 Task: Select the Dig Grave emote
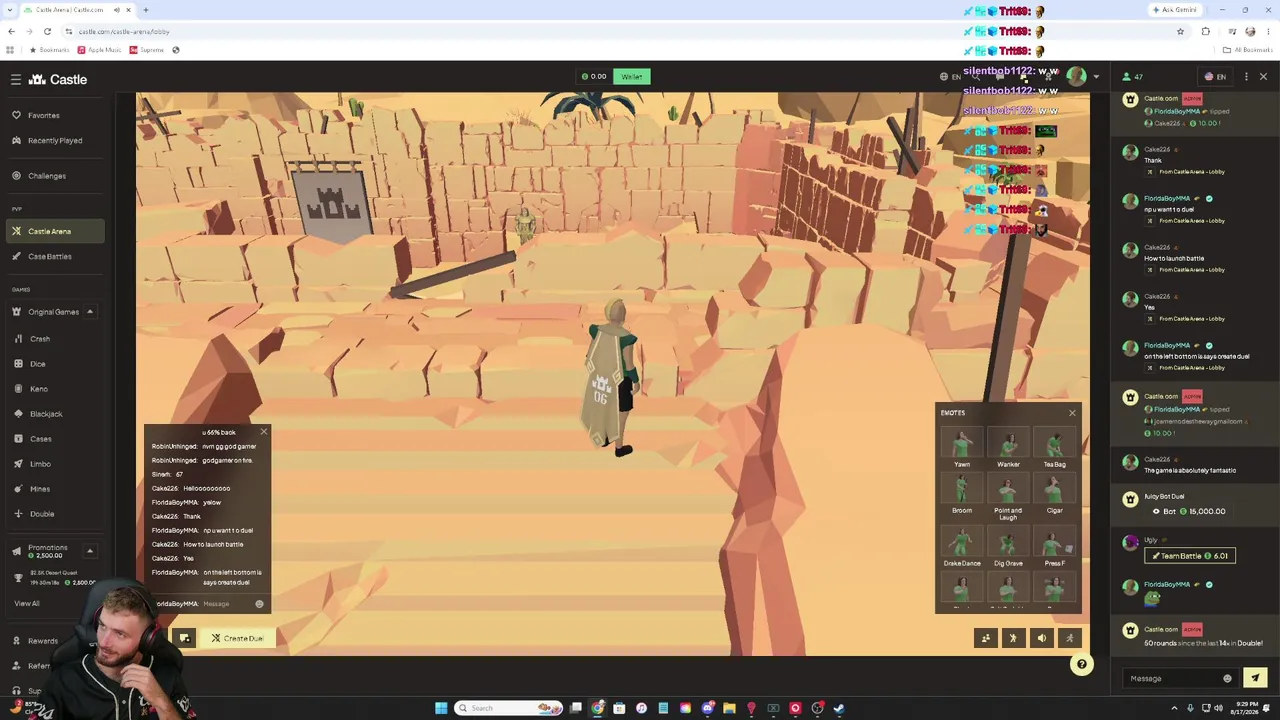pos(1008,547)
